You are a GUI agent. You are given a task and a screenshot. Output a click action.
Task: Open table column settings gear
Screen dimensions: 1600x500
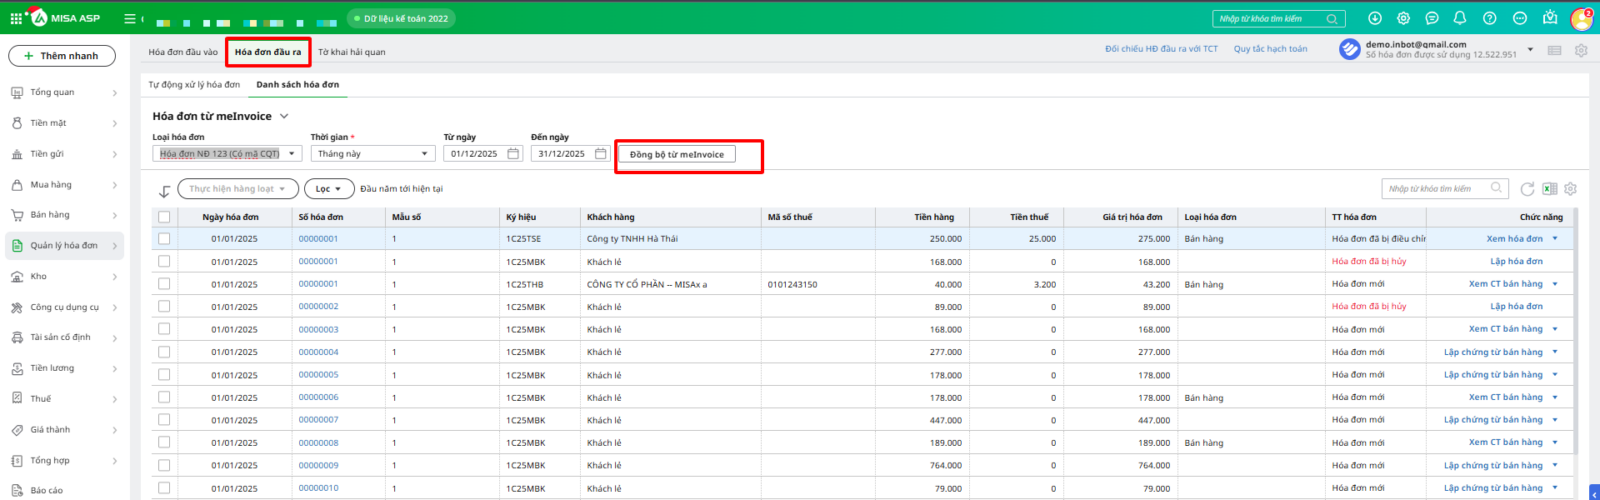(x=1570, y=189)
